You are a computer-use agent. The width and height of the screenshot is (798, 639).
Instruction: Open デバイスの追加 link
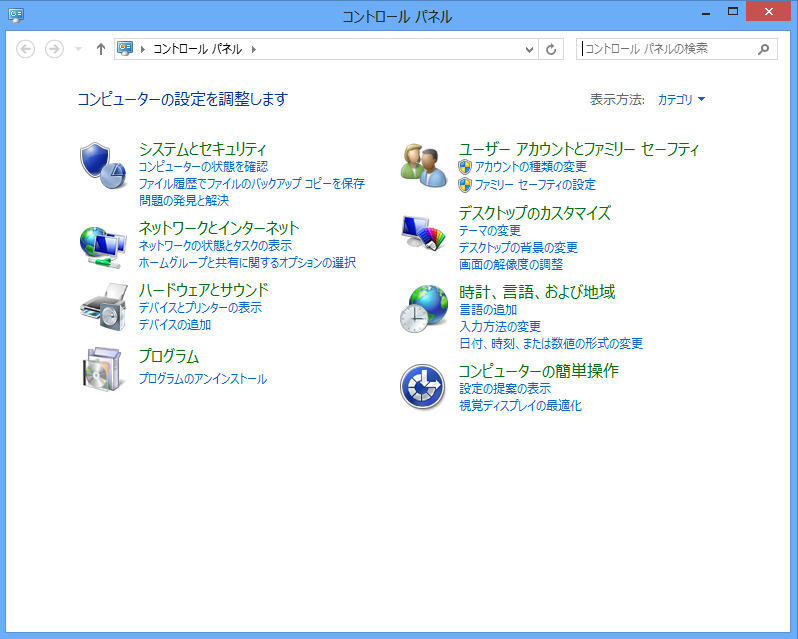(x=175, y=325)
